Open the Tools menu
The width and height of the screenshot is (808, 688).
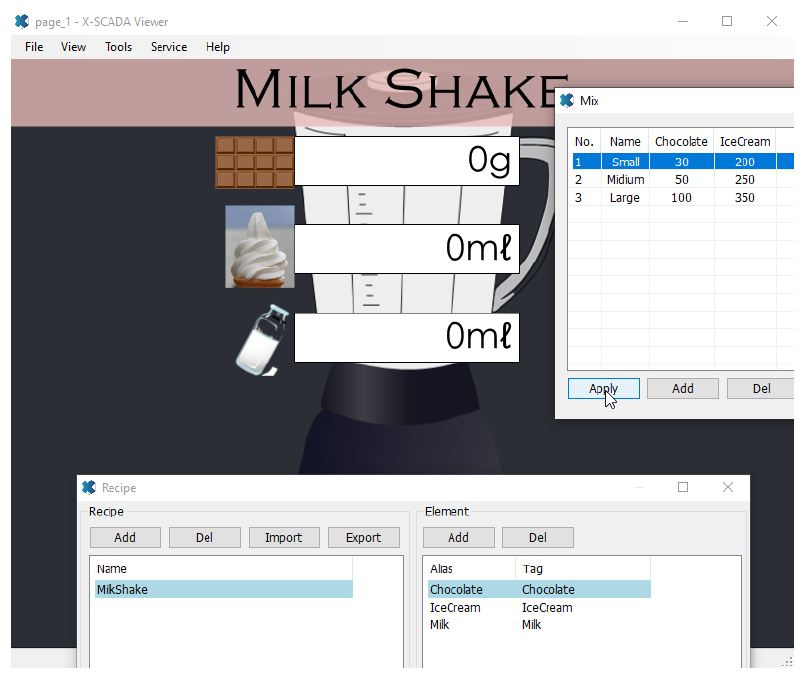[119, 47]
